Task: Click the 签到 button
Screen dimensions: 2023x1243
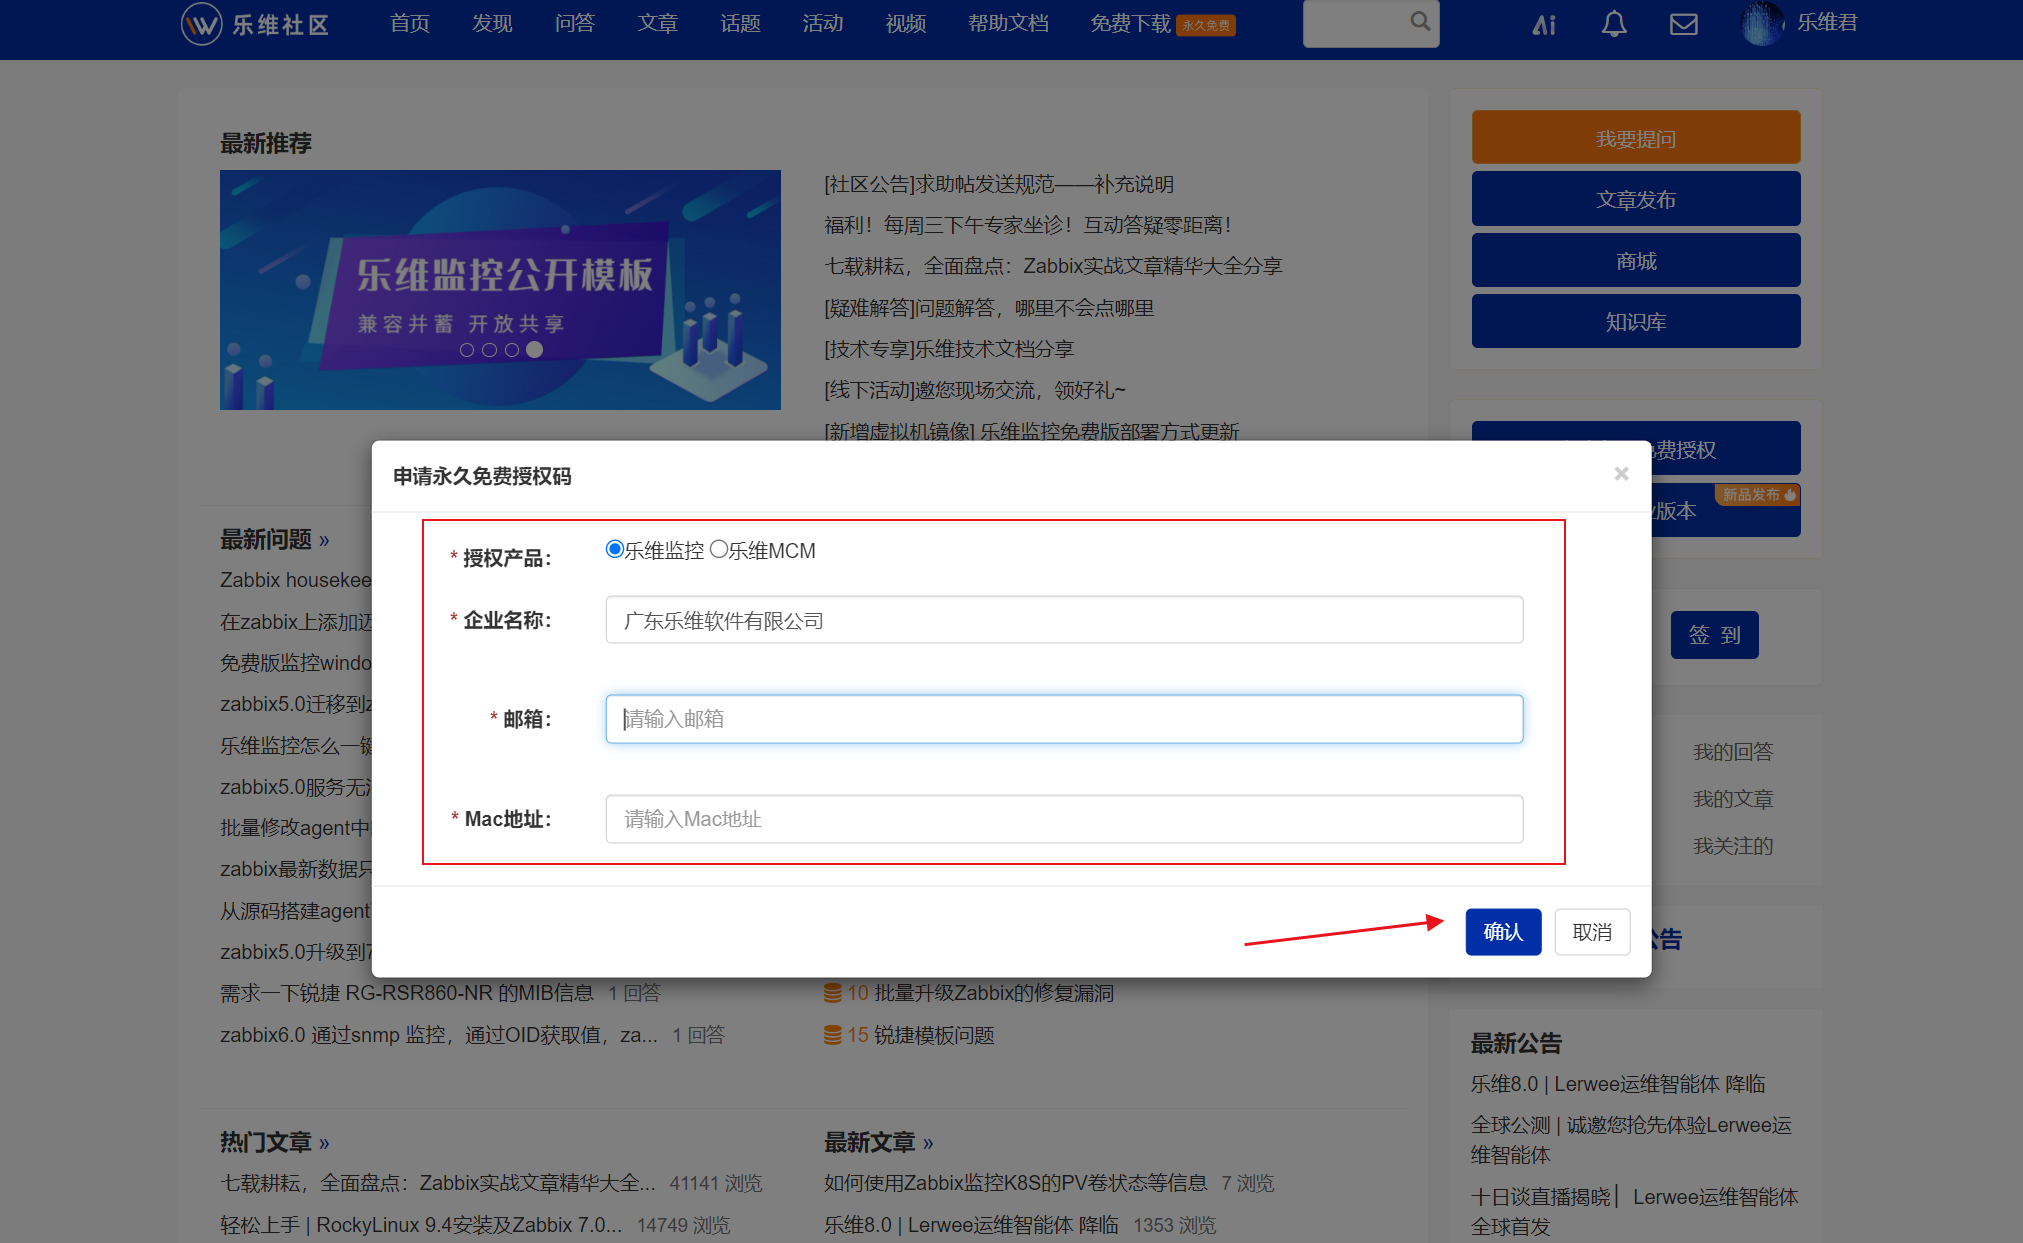Action: (x=1714, y=635)
